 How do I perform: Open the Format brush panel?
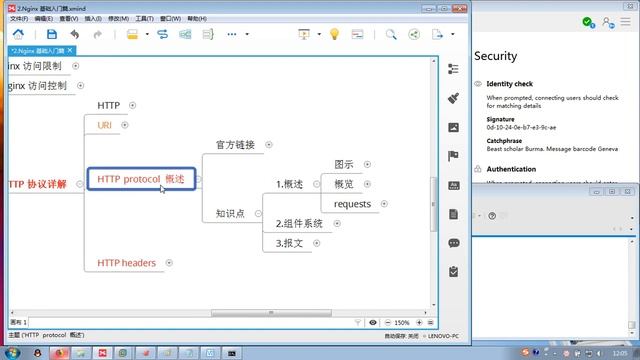tap(453, 98)
